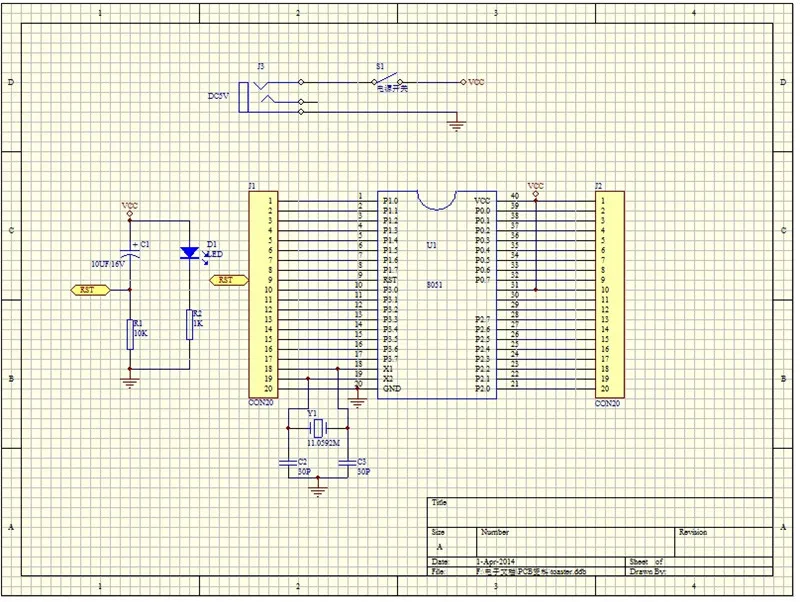Image resolution: width=800 pixels, height=602 pixels.
Task: Select the RST port left of R1
Action: pyautogui.click(x=90, y=290)
